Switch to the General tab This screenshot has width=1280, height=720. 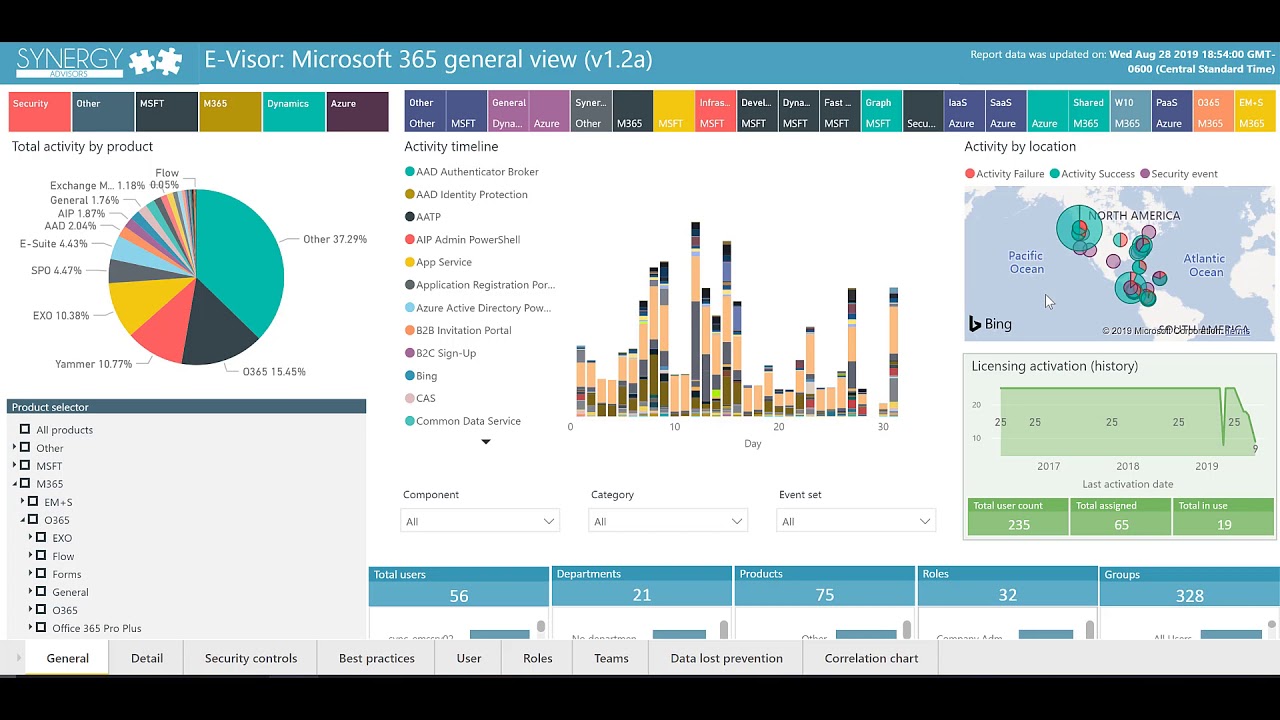click(x=68, y=658)
